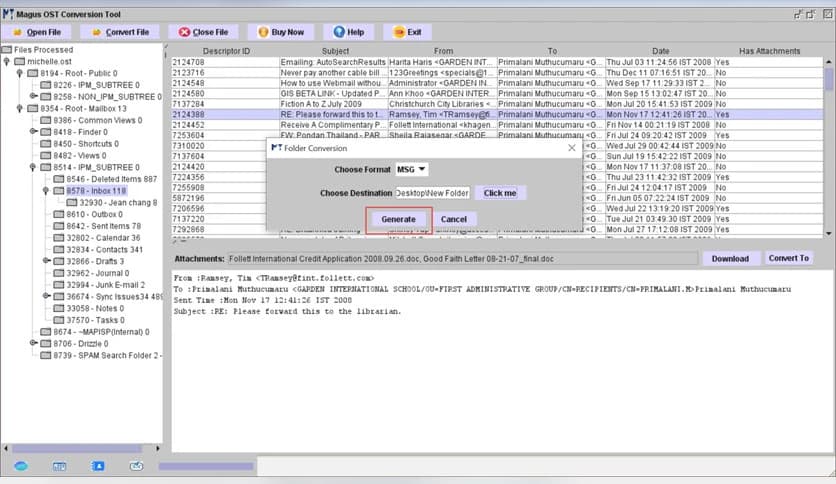Screen dimensions: 836x484
Task: Select email row with descriptor 2124708
Action: tap(497, 62)
